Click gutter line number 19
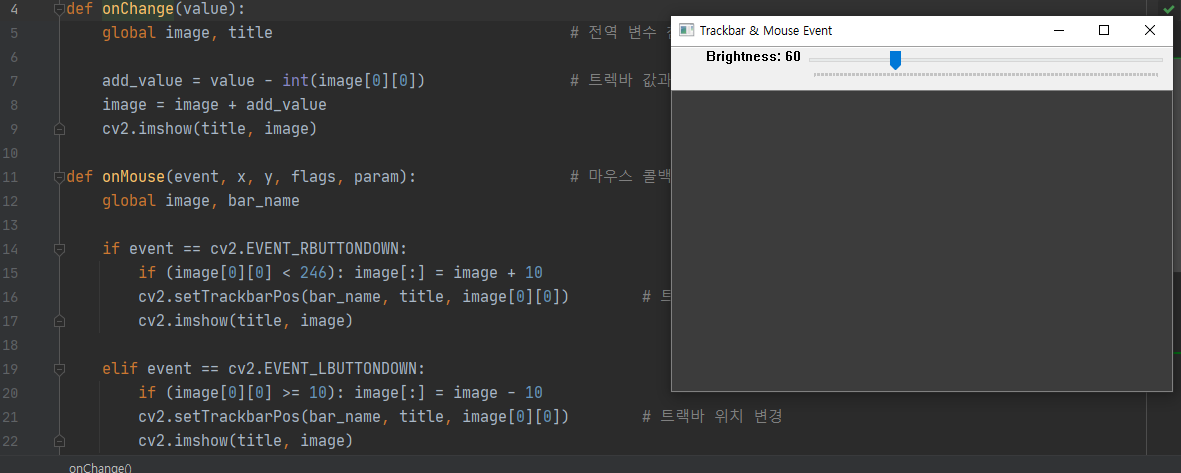This screenshot has height=473, width=1181. (11, 369)
